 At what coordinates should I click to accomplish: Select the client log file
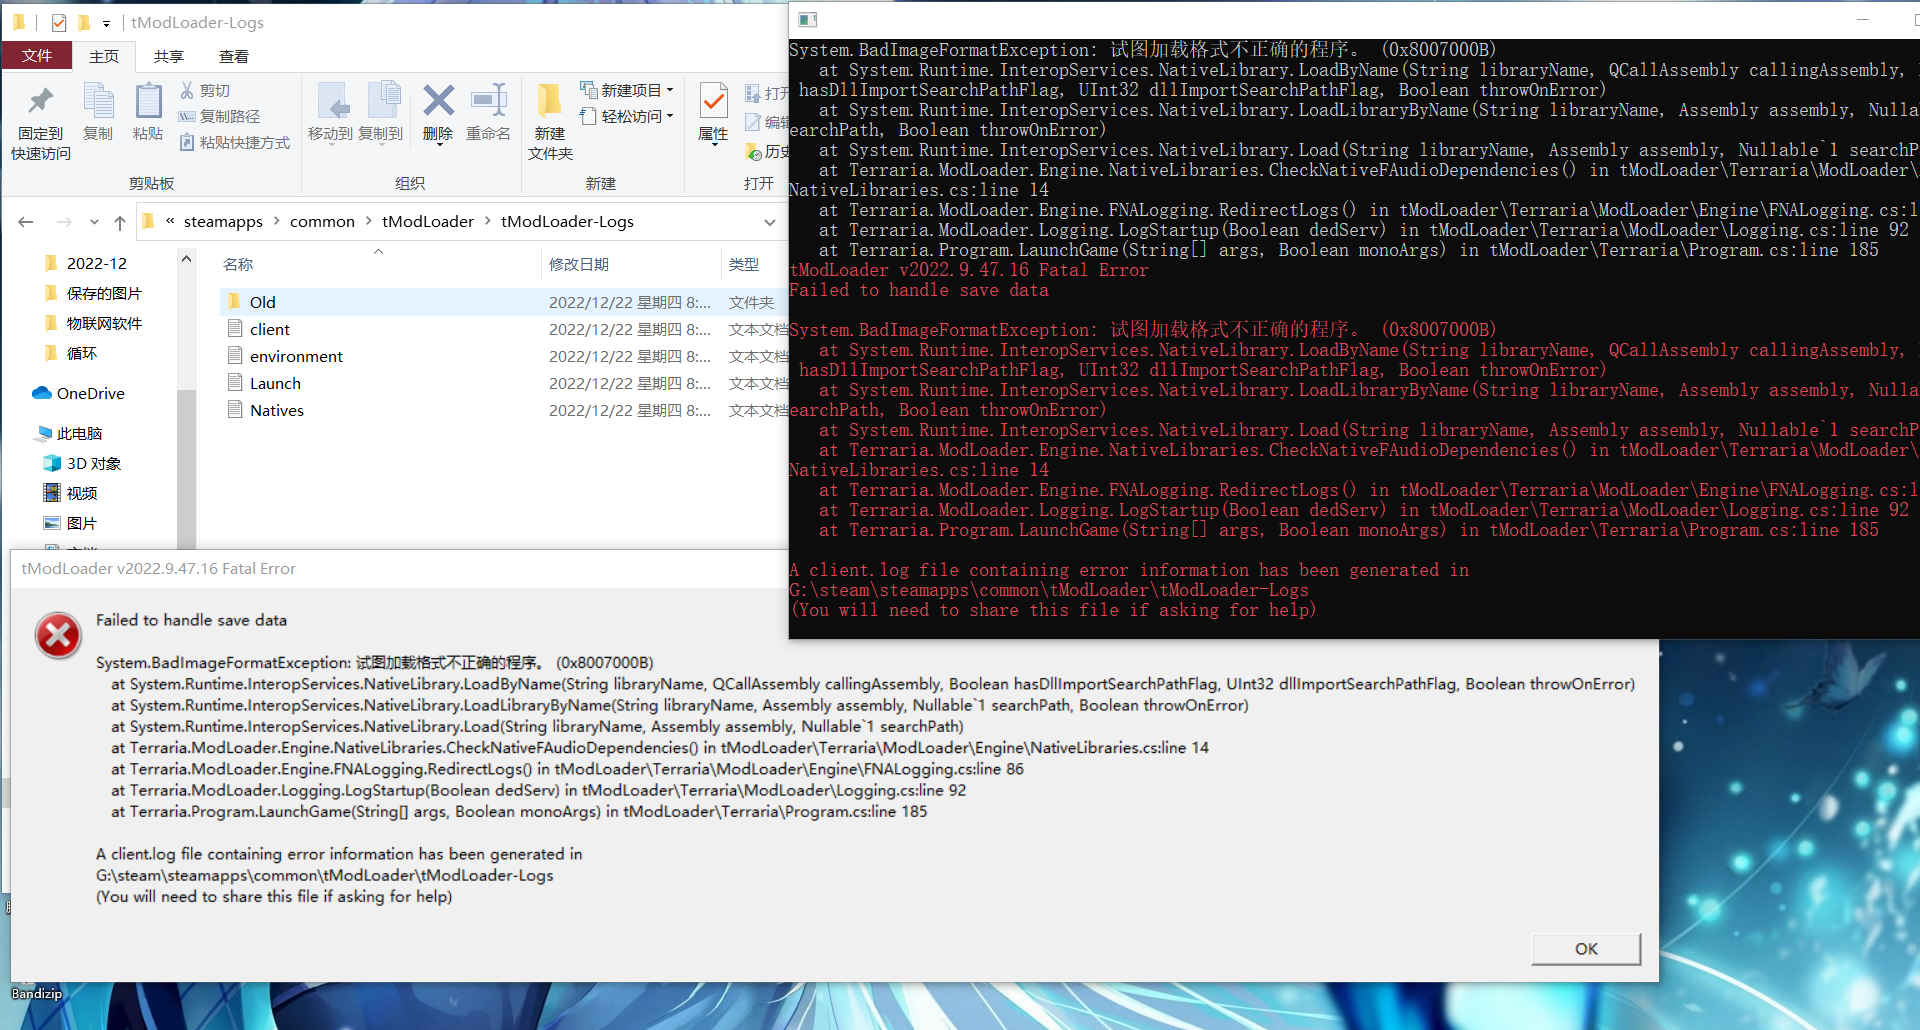[269, 329]
